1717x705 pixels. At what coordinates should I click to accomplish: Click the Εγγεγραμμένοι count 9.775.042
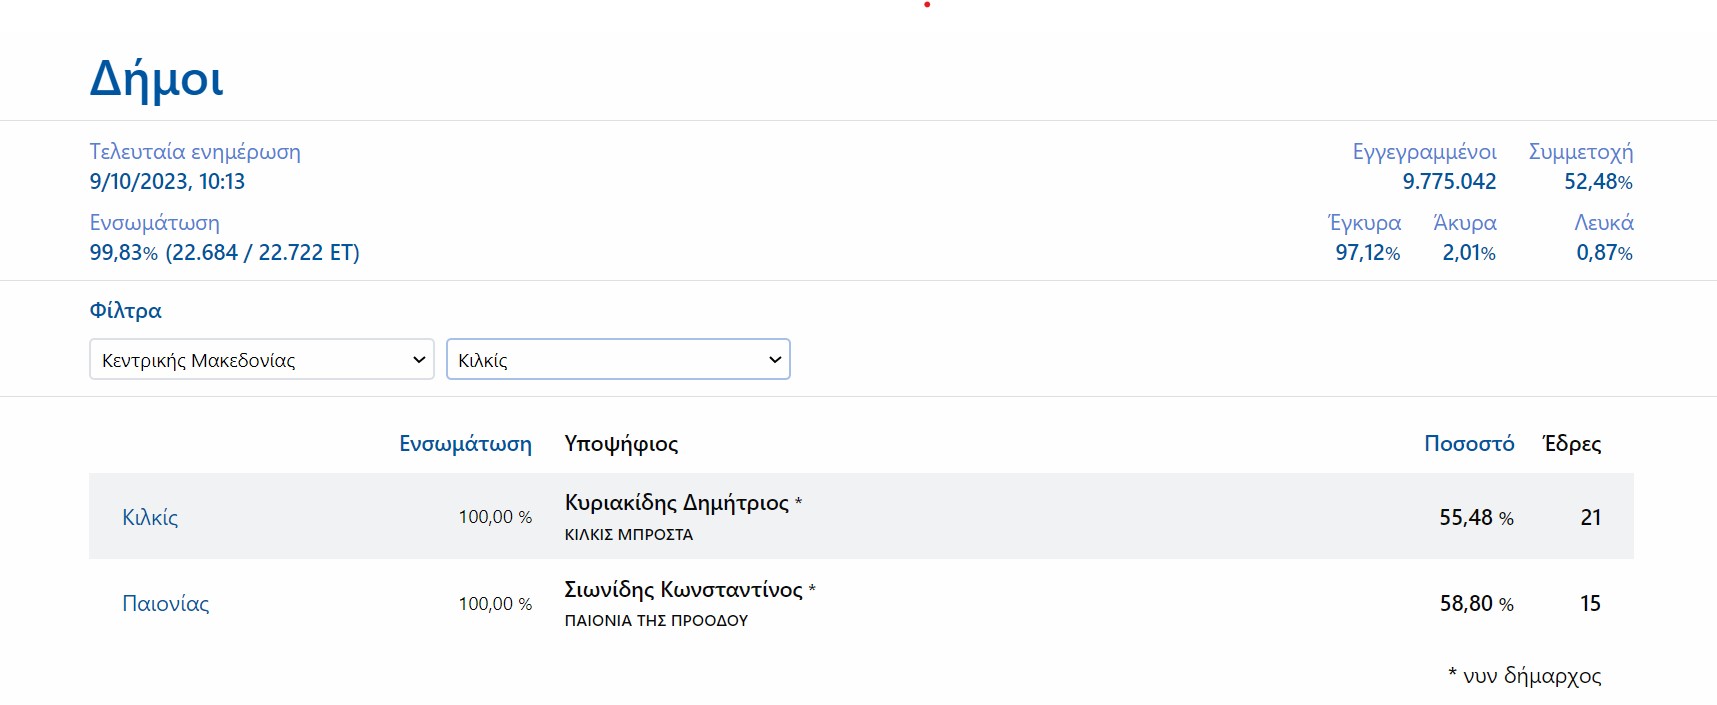[1448, 182]
